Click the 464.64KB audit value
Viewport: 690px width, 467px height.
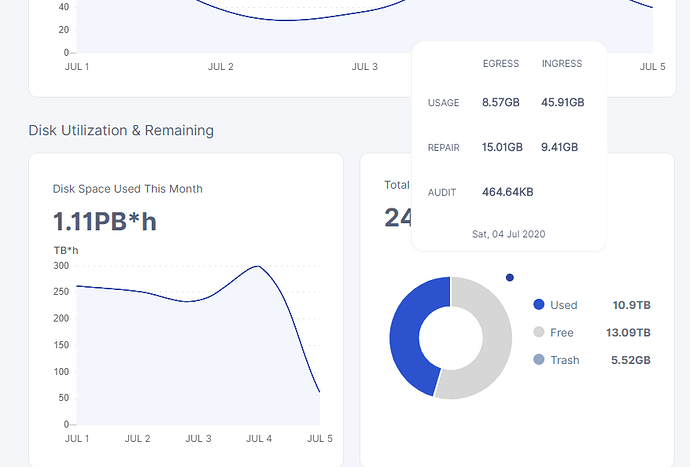[x=507, y=192]
